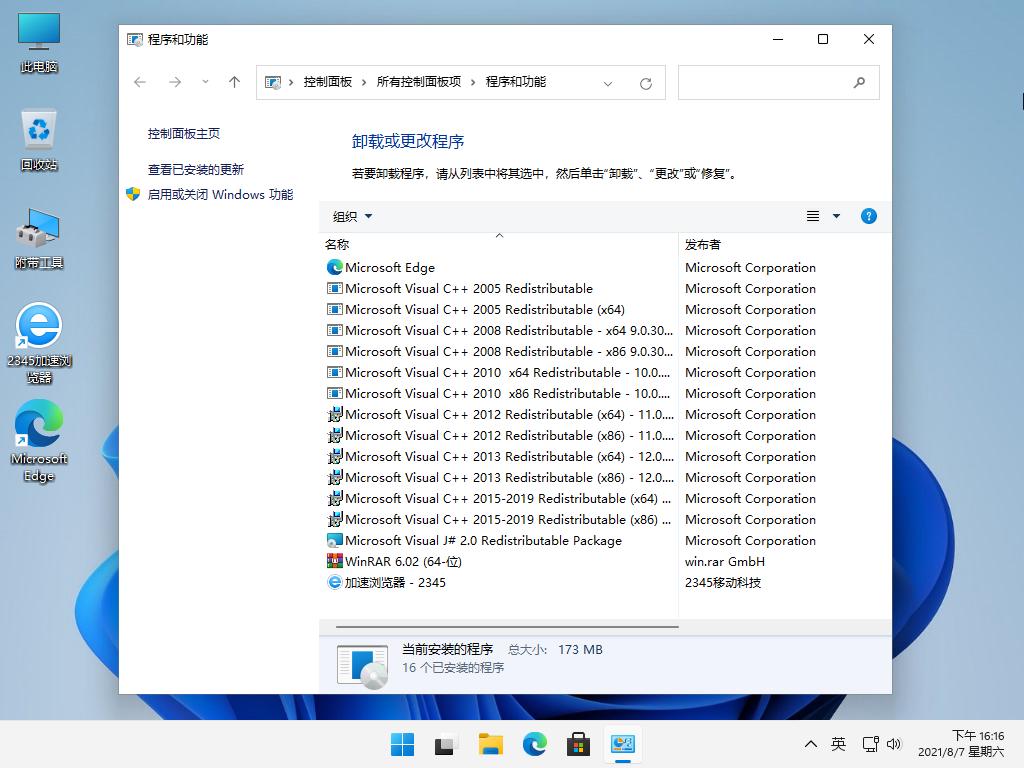The height and width of the screenshot is (768, 1024).
Task: Click the volume speaker tray icon
Action: 894,744
